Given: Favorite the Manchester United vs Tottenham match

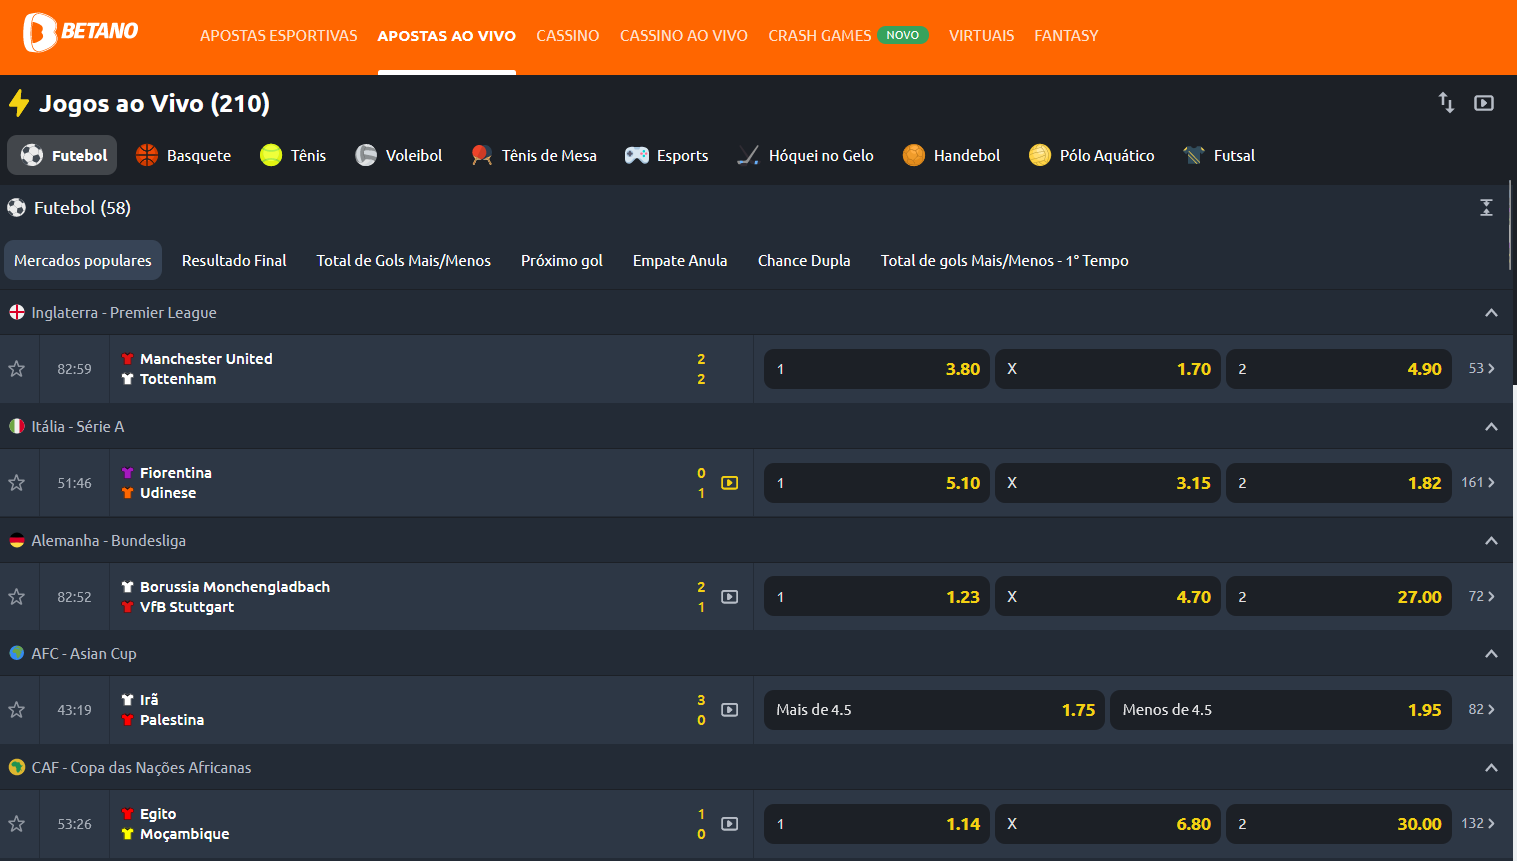Looking at the screenshot, I should tap(17, 369).
